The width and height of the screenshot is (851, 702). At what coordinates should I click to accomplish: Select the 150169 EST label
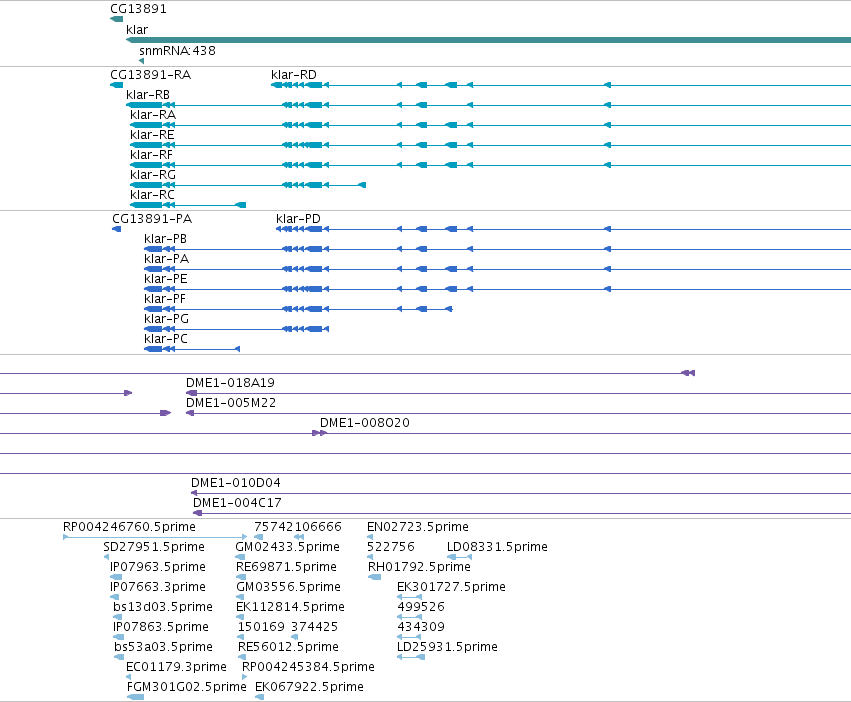(261, 627)
